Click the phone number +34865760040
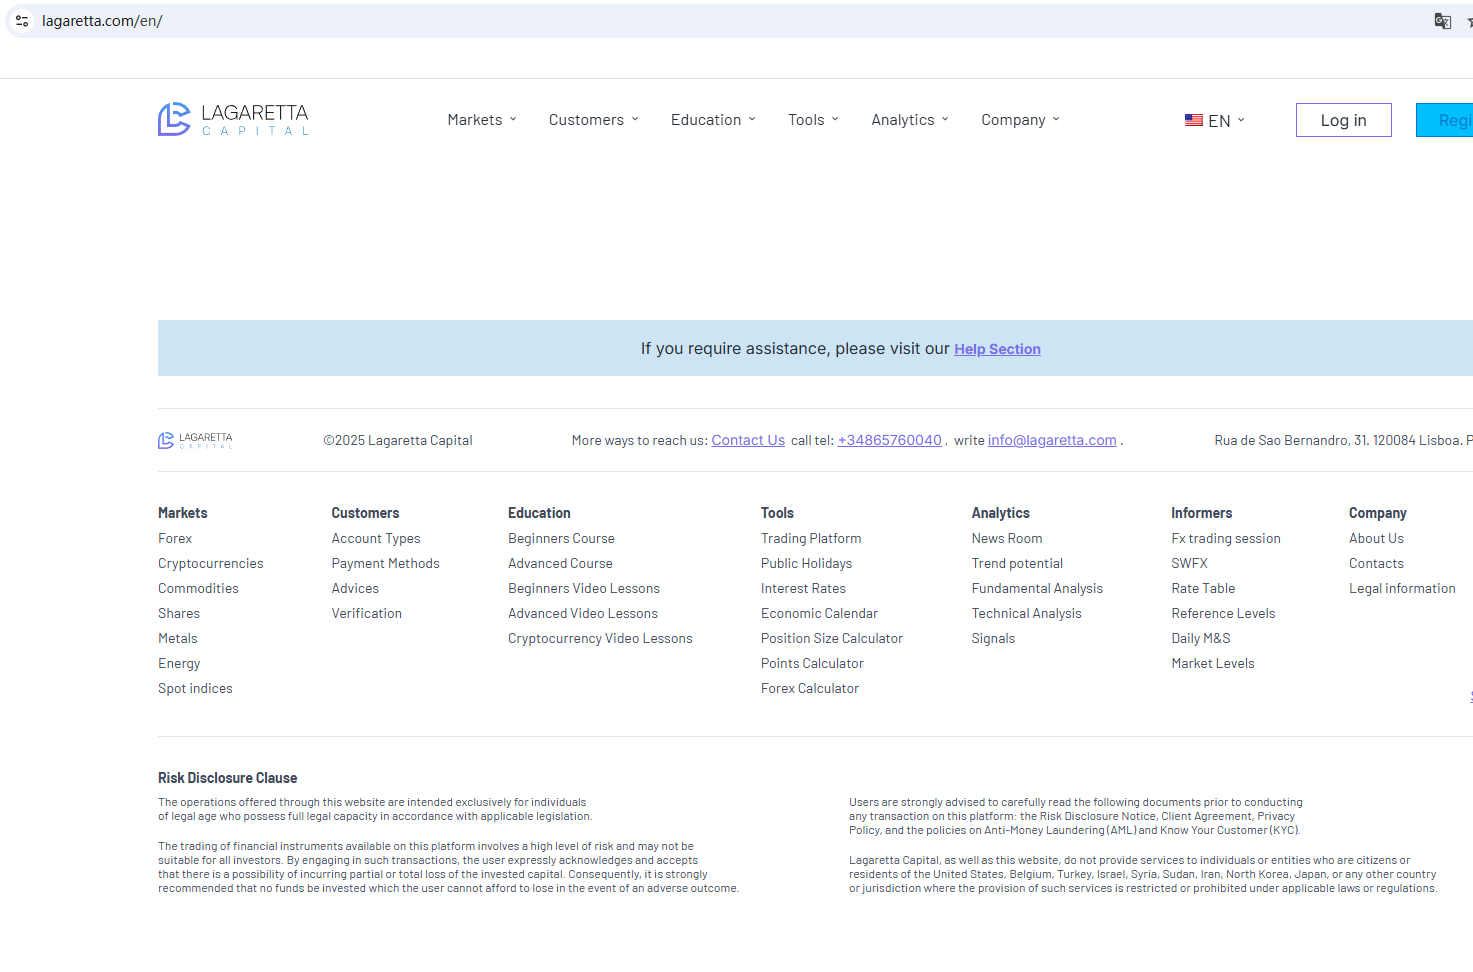Image resolution: width=1473 pixels, height=972 pixels. click(x=890, y=440)
